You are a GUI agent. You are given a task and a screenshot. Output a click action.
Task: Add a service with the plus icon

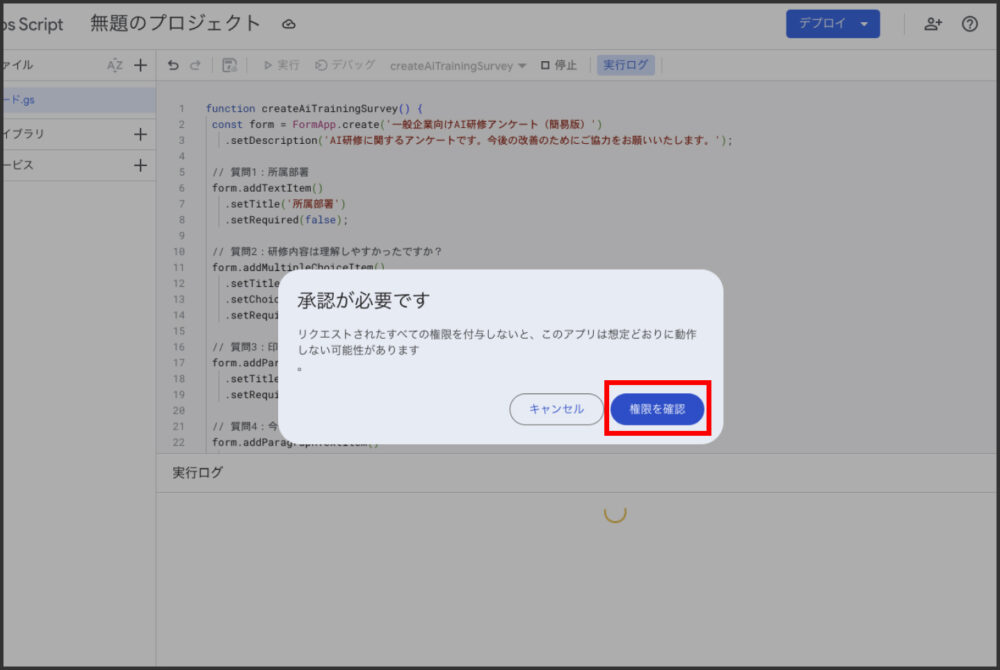141,165
